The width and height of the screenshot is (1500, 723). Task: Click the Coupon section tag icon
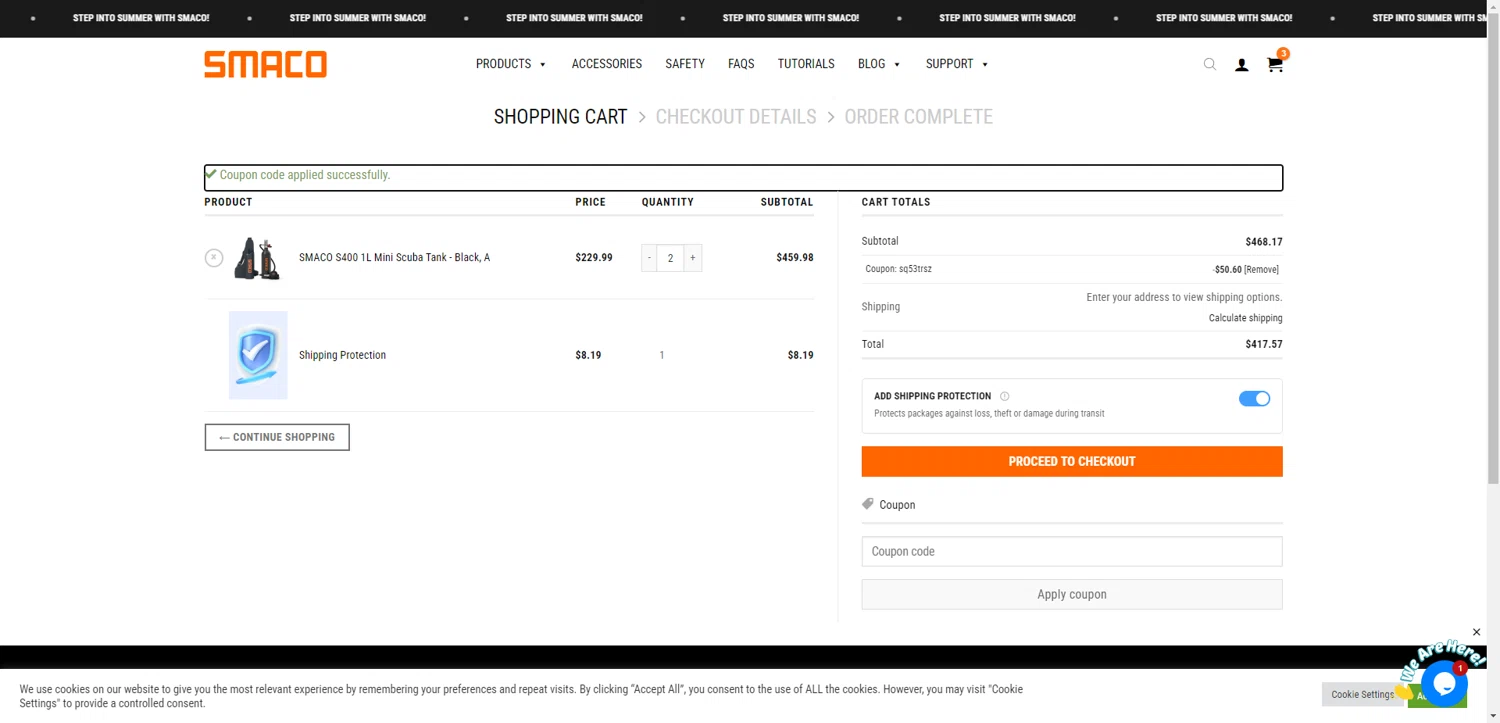(868, 504)
